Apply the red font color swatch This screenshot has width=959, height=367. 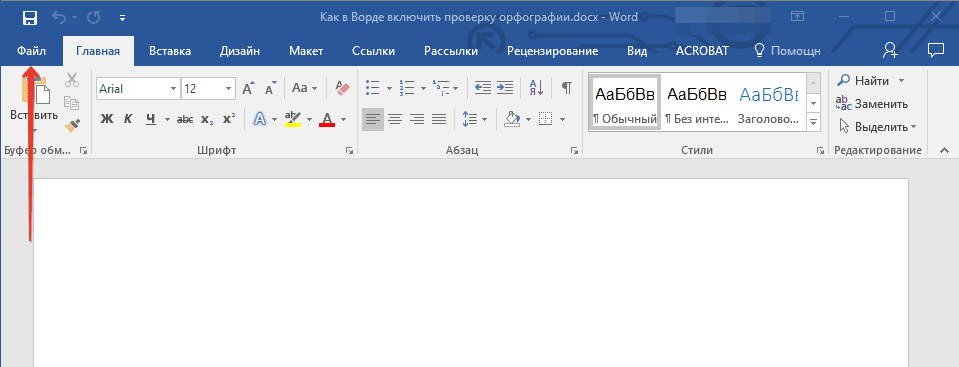327,119
